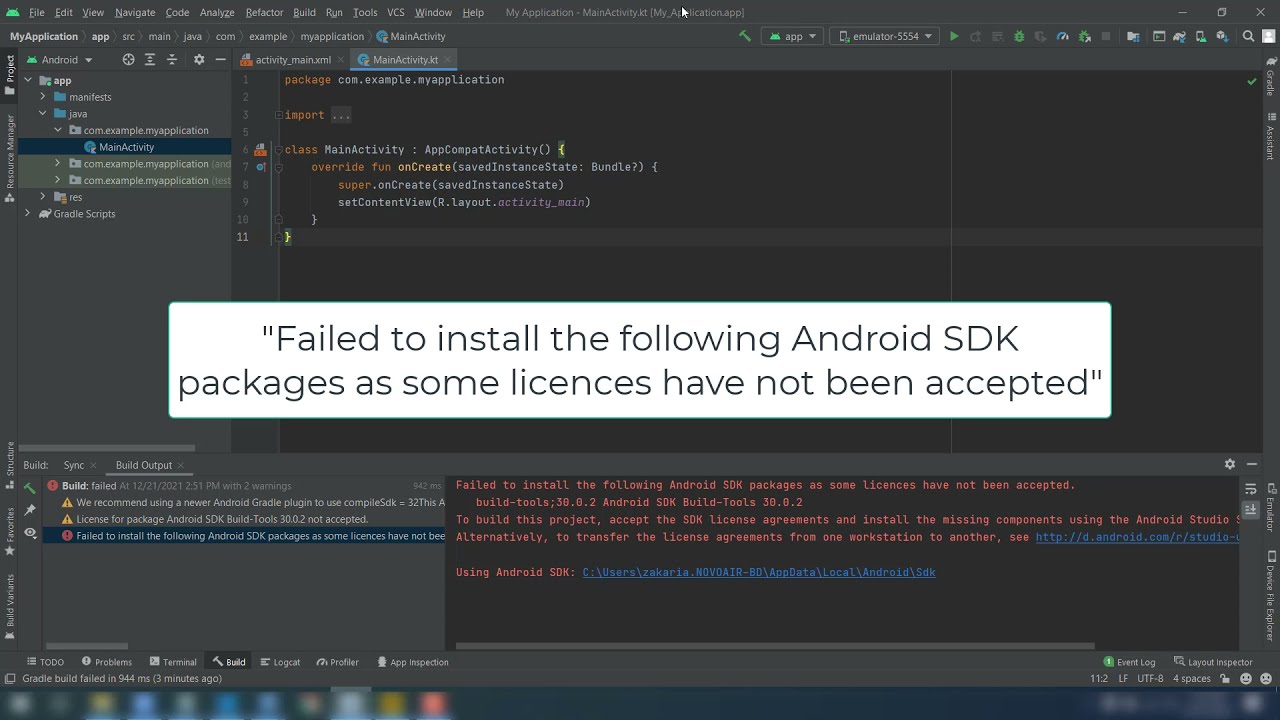Click Collapse All in Project panel
This screenshot has width=1280, height=720.
click(x=173, y=60)
